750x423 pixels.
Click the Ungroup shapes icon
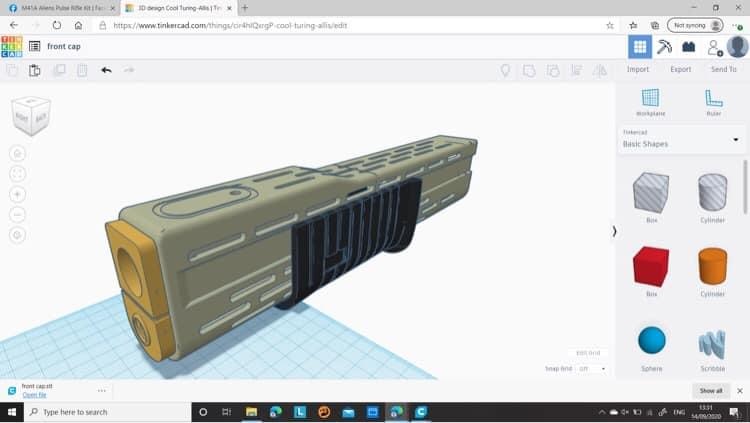click(553, 71)
